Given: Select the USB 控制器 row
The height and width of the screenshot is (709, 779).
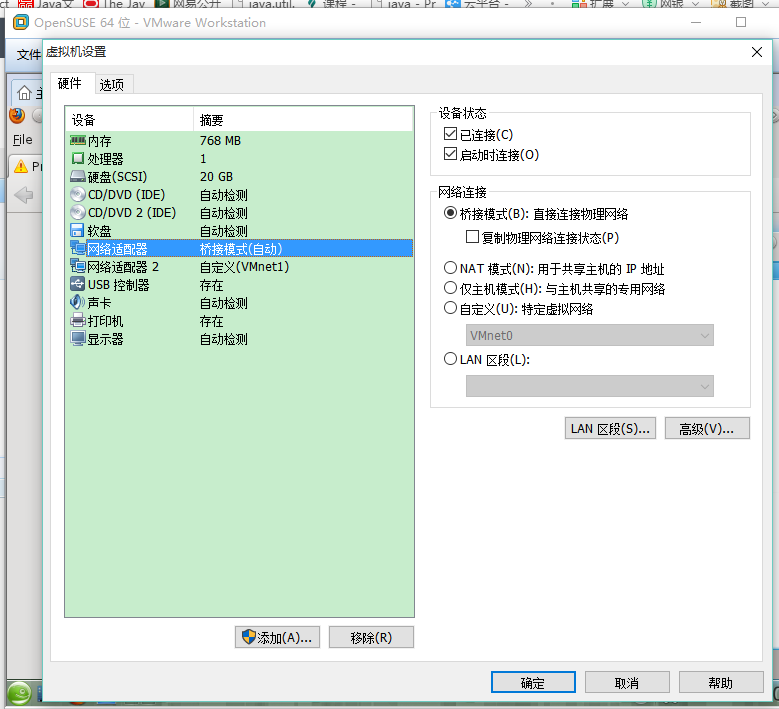Looking at the screenshot, I should 239,285.
